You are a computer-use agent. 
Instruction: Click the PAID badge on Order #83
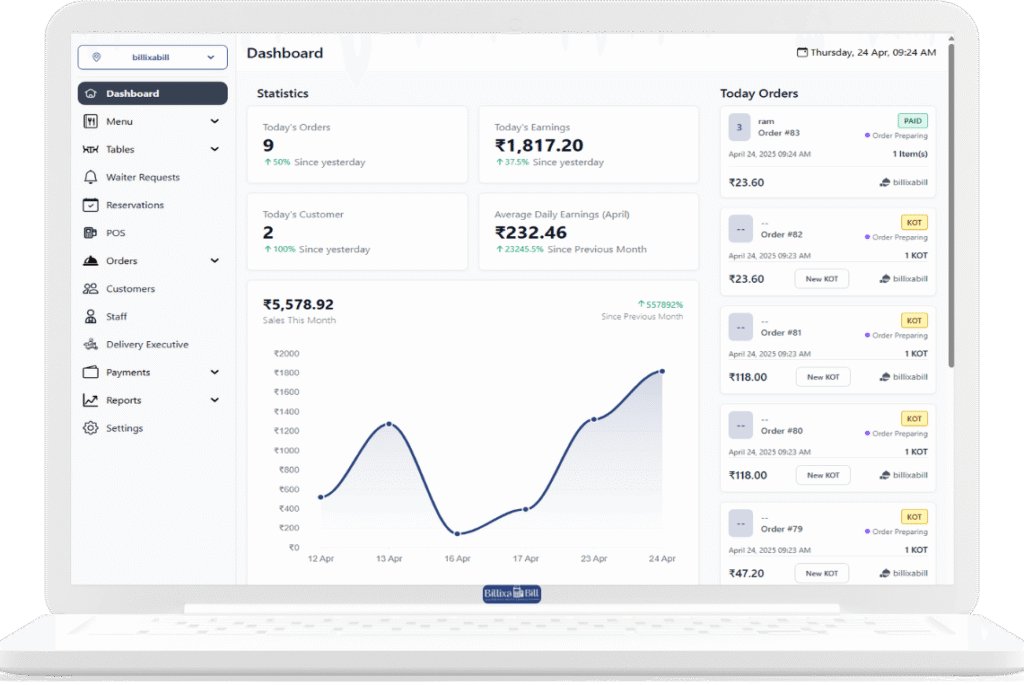click(911, 119)
